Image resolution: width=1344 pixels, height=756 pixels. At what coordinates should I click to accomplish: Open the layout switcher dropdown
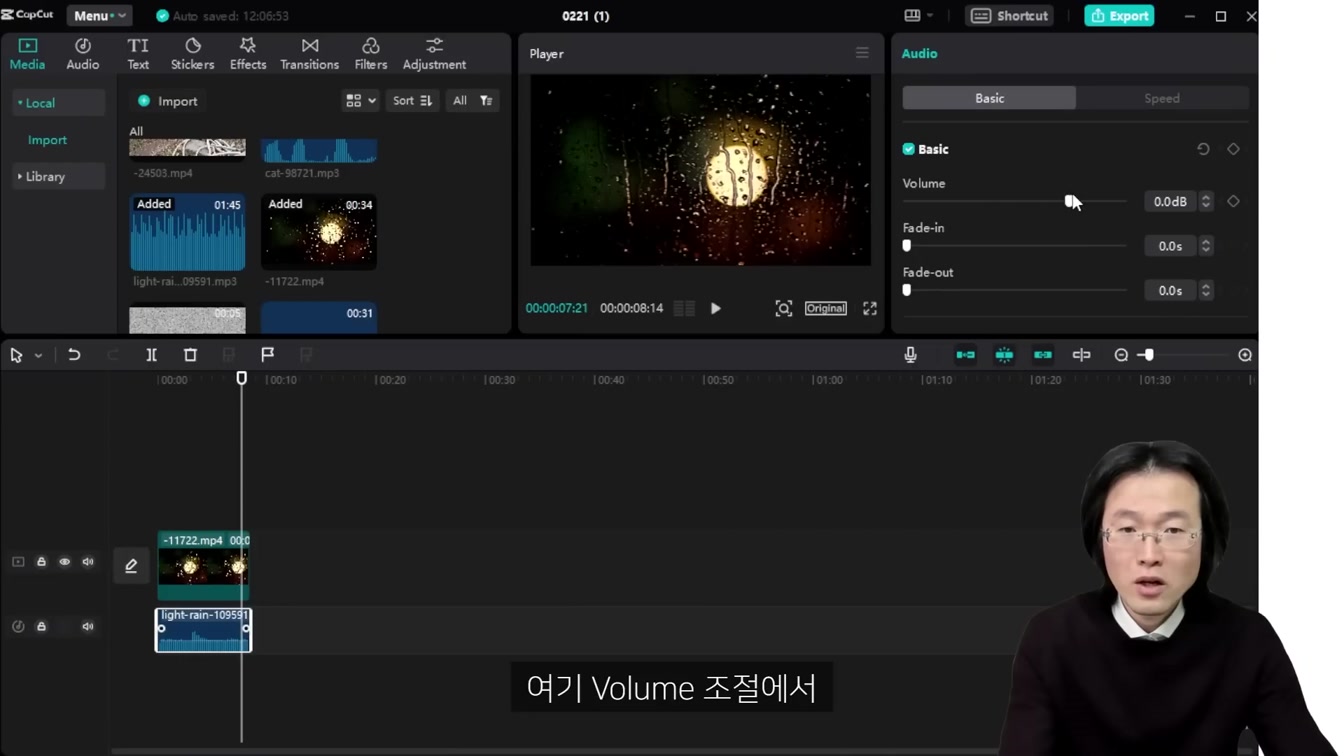tap(918, 16)
